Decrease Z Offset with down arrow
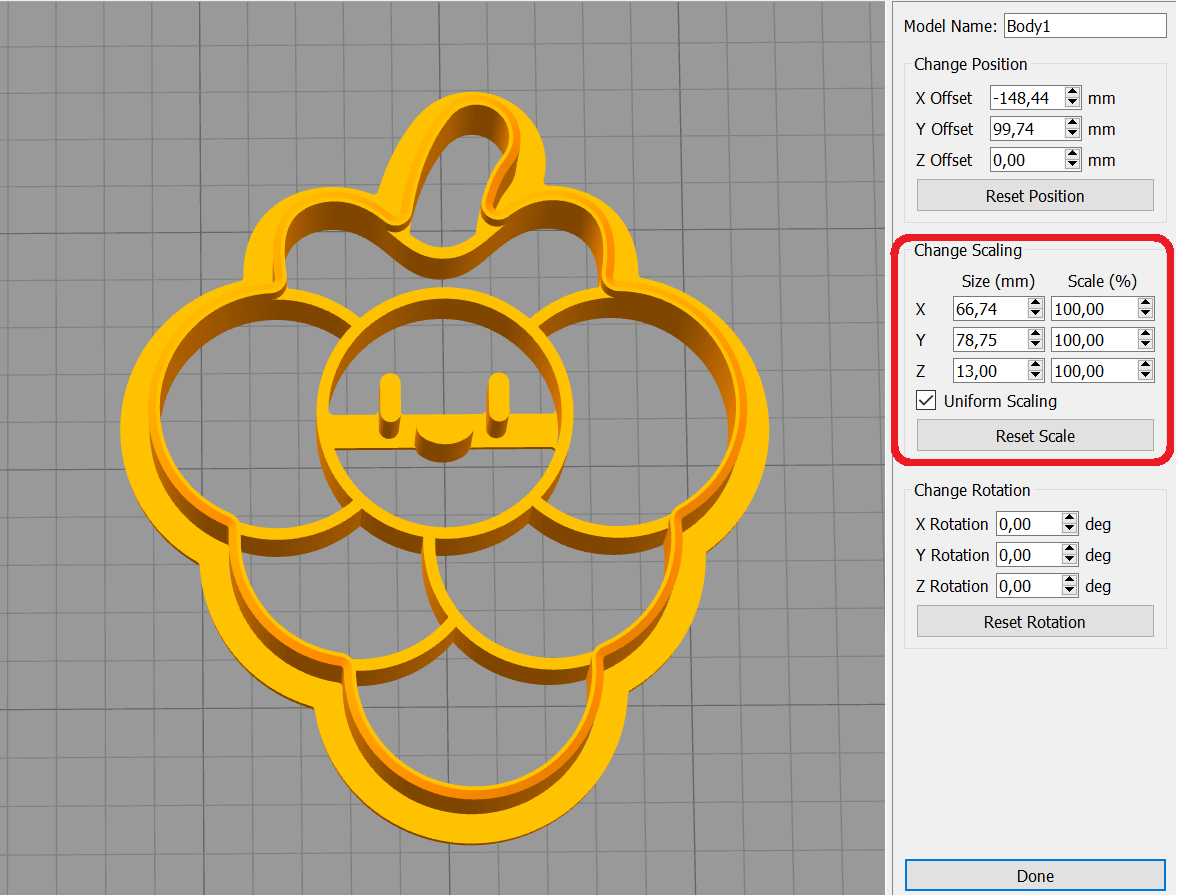 click(x=1073, y=165)
